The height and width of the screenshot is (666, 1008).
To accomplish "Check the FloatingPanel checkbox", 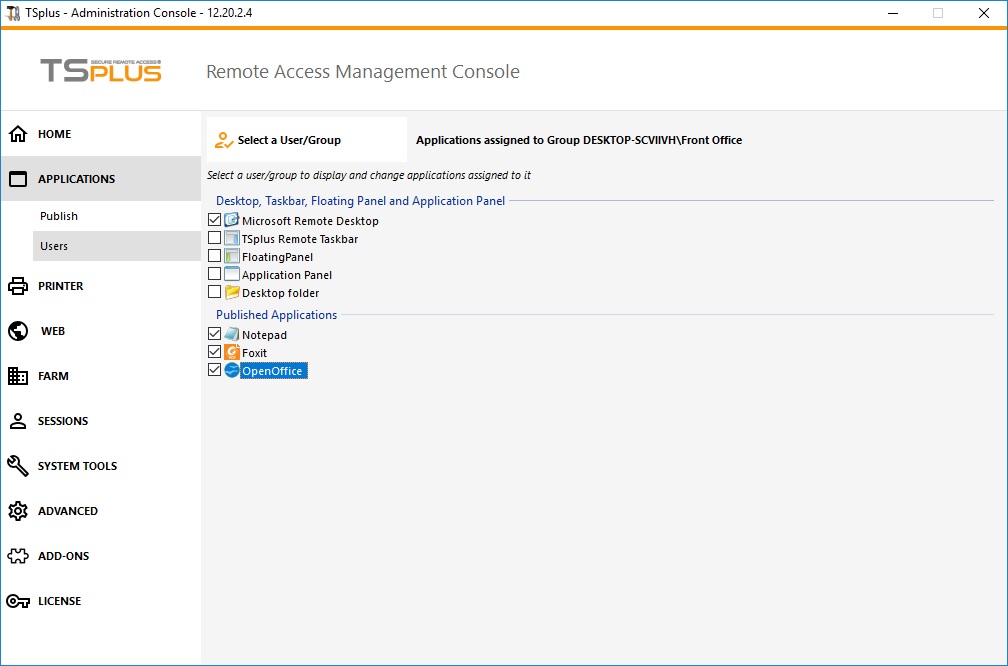I will pos(214,256).
